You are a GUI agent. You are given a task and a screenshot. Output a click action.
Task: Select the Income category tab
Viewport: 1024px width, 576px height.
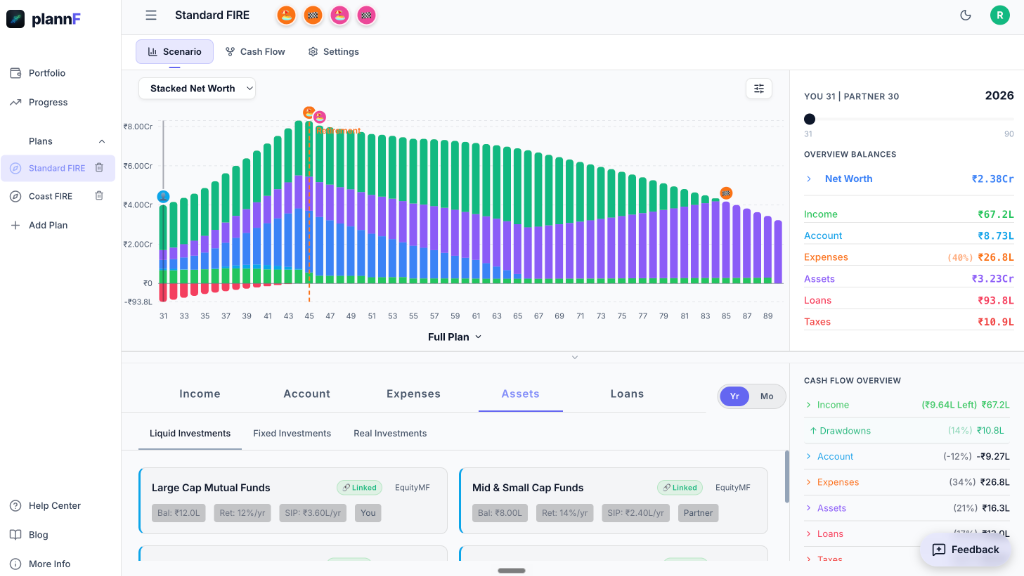click(200, 394)
